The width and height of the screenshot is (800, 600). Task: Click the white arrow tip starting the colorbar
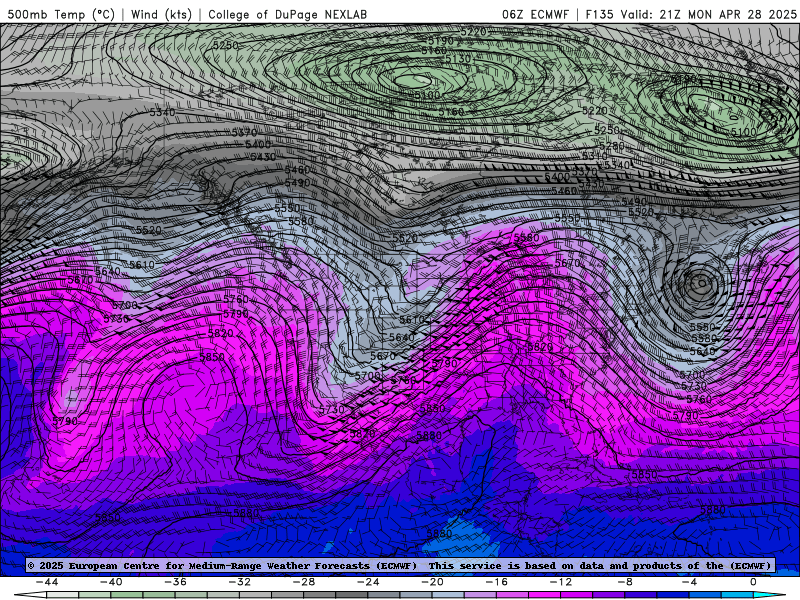tap(30, 595)
